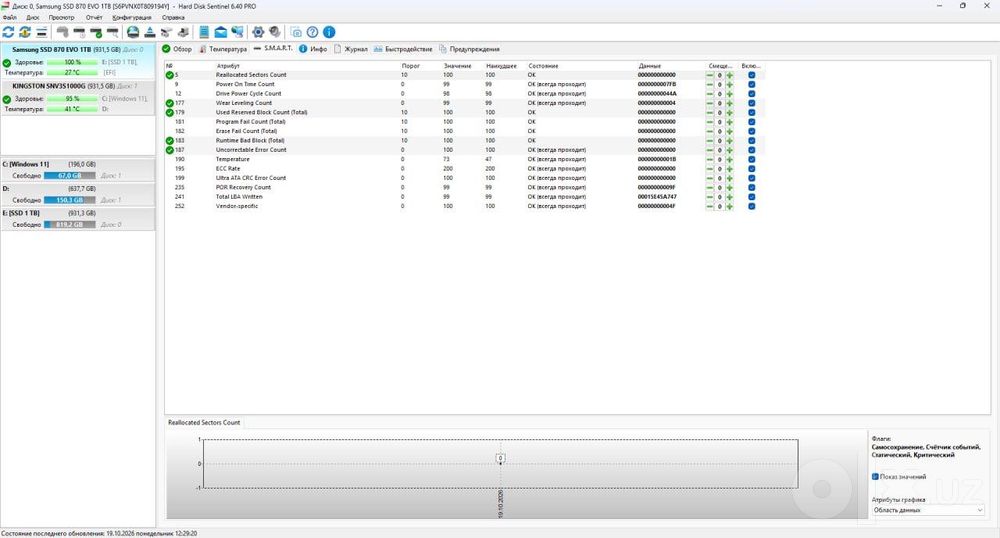Switch to the Инфо tab
1000x538 pixels.
pyautogui.click(x=313, y=49)
